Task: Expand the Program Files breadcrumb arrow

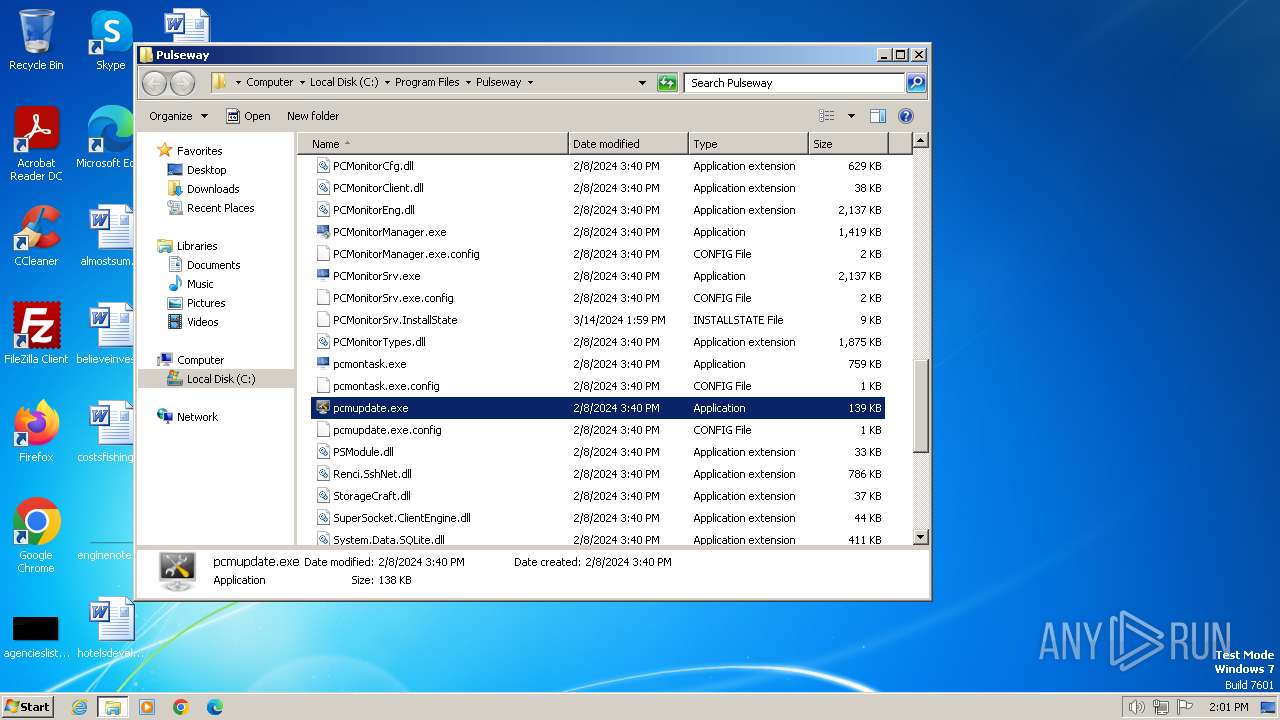Action: coord(468,83)
